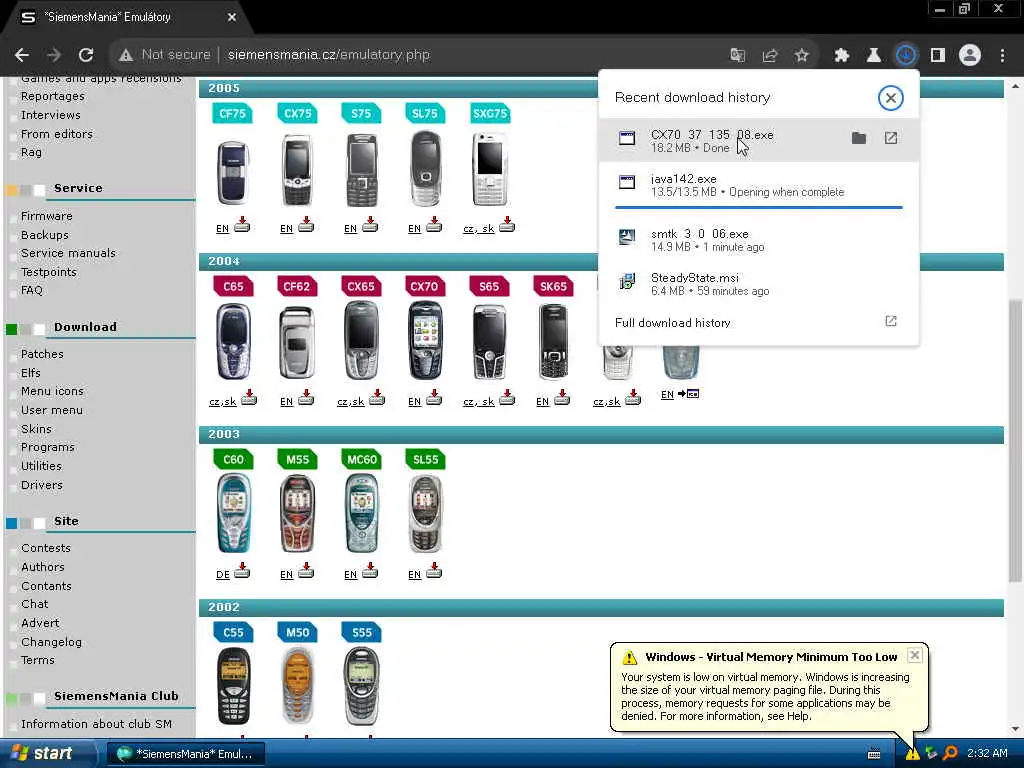Download the CF75 emulator disk icon
The image size is (1024, 768).
pos(242,225)
